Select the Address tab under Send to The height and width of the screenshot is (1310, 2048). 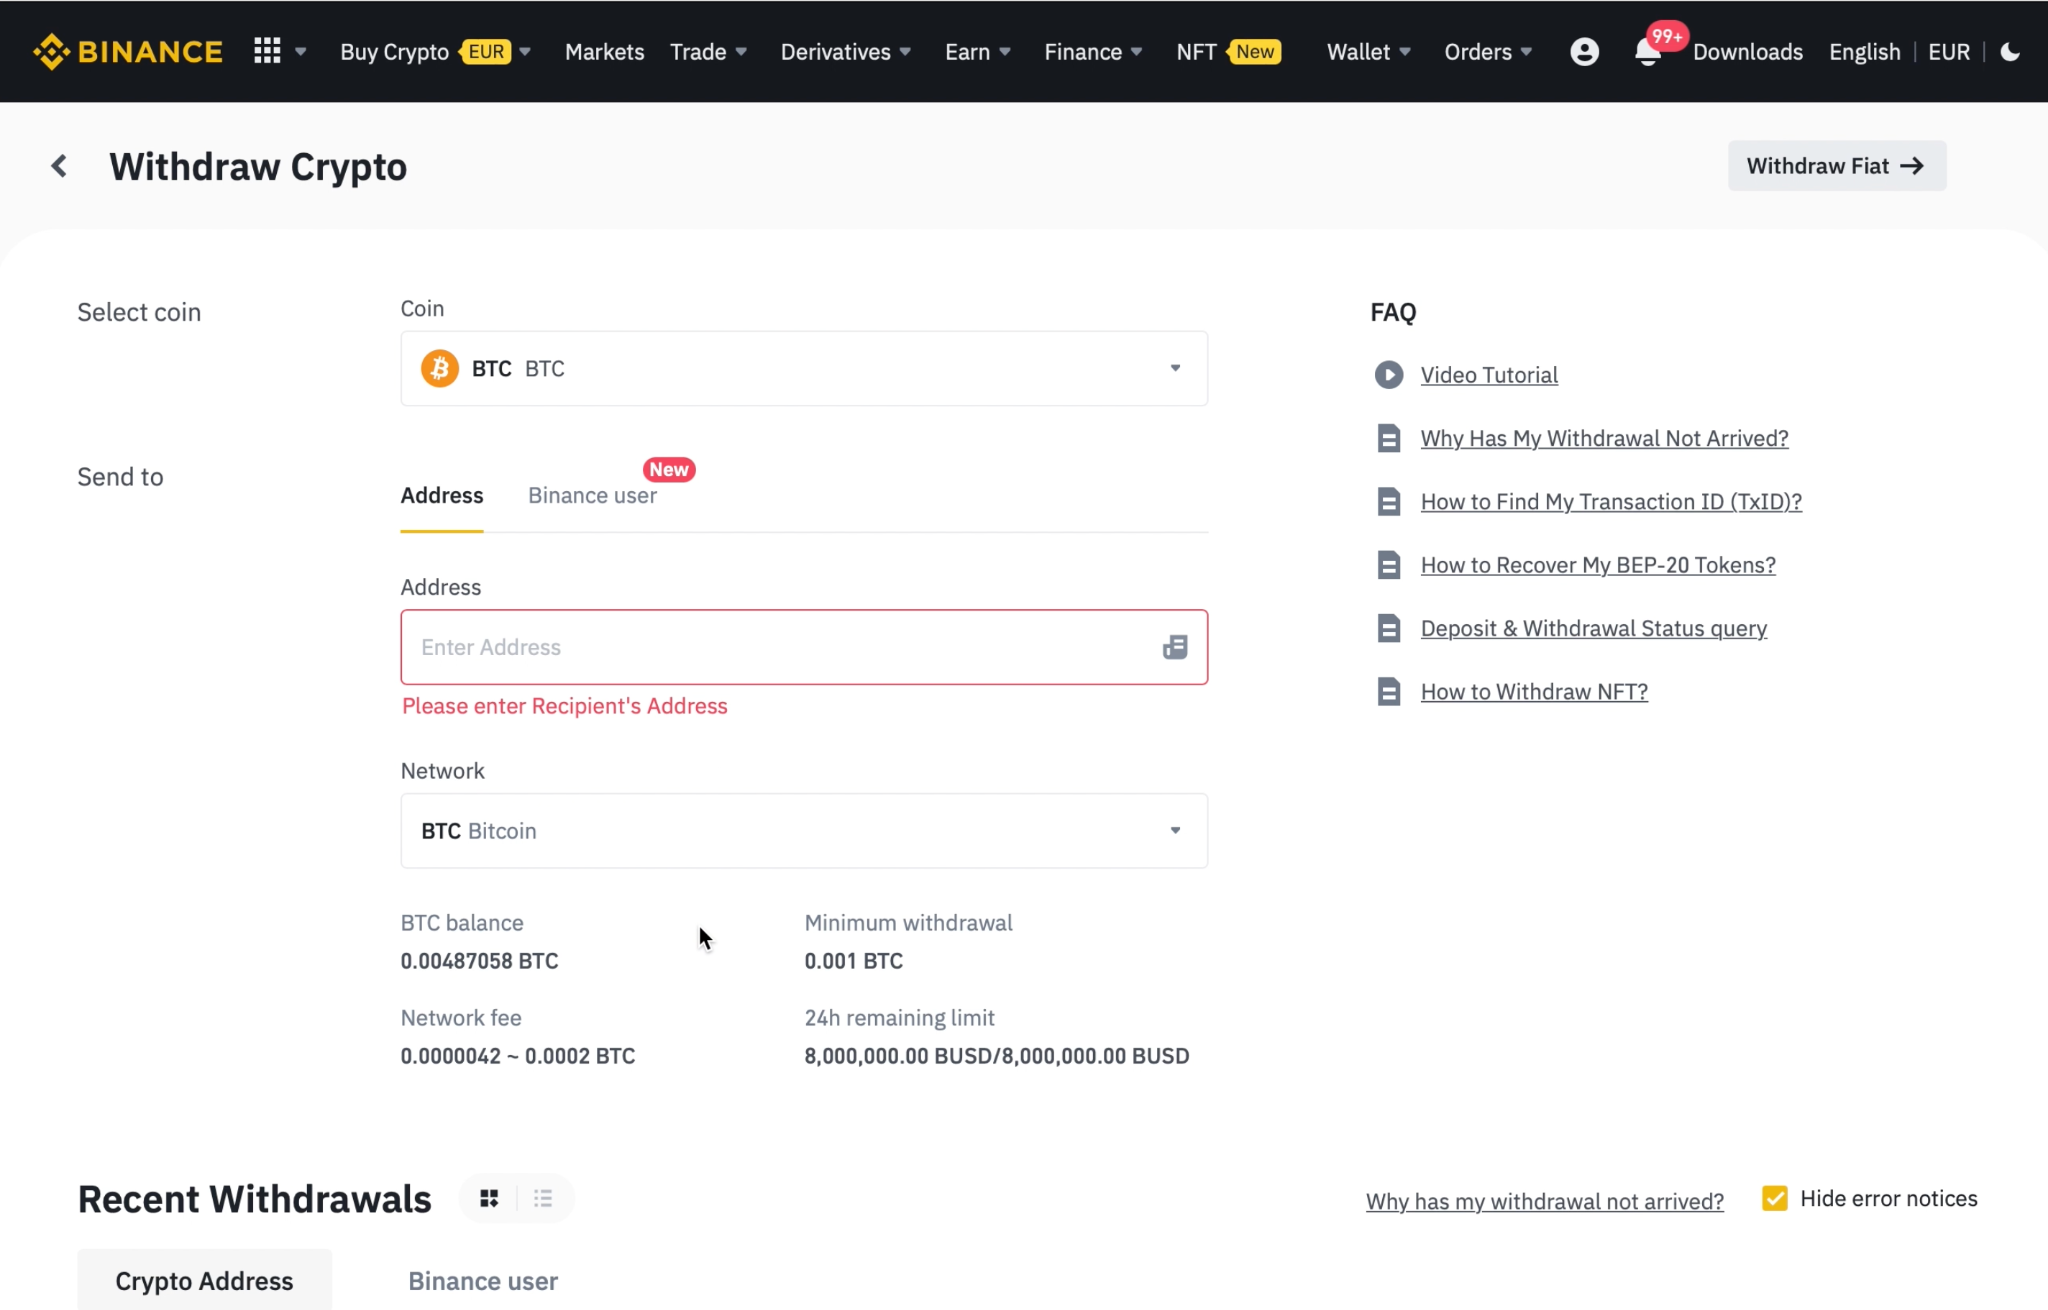click(x=442, y=495)
